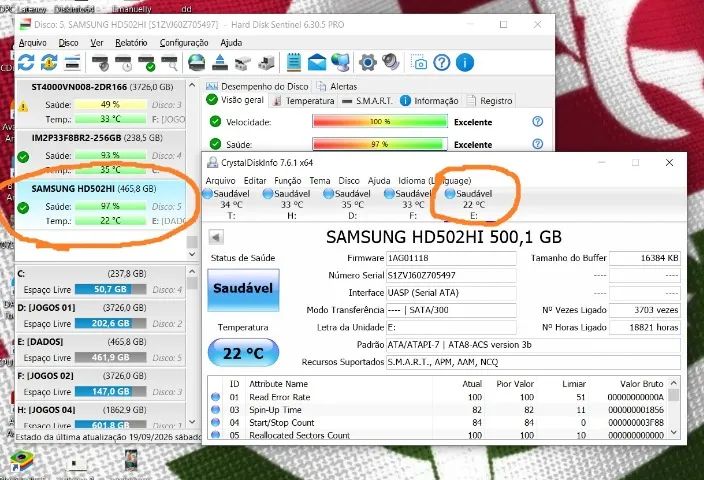Click the notepad report icon

pyautogui.click(x=294, y=62)
